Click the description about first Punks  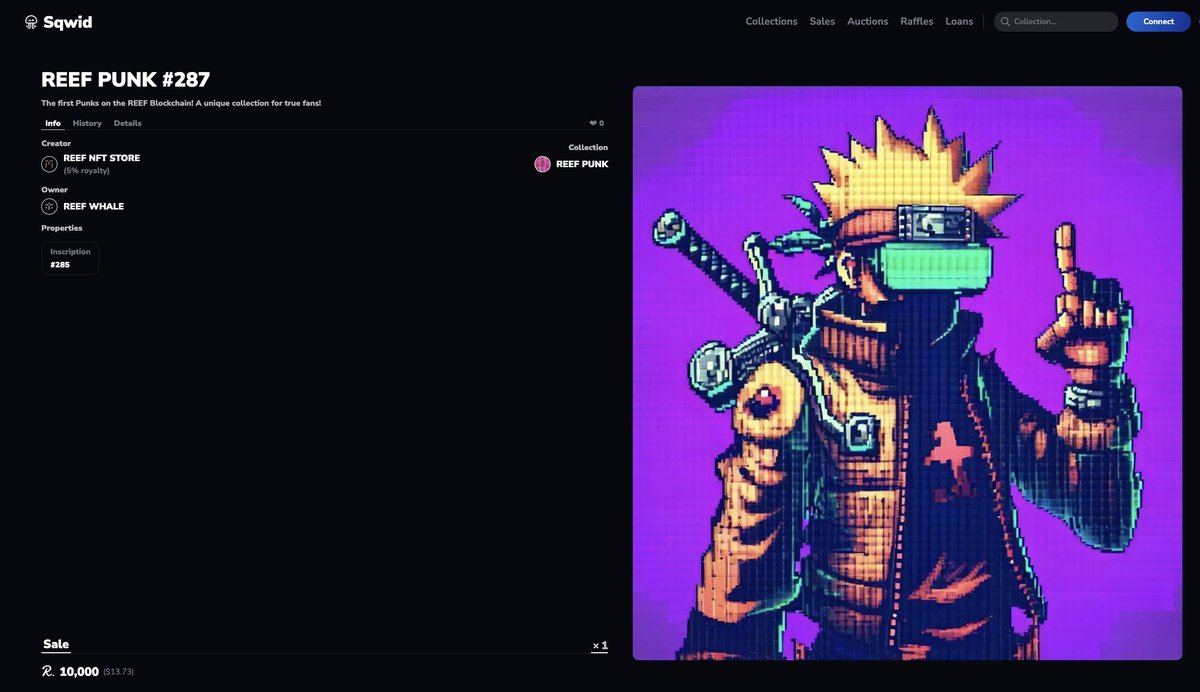[x=181, y=103]
